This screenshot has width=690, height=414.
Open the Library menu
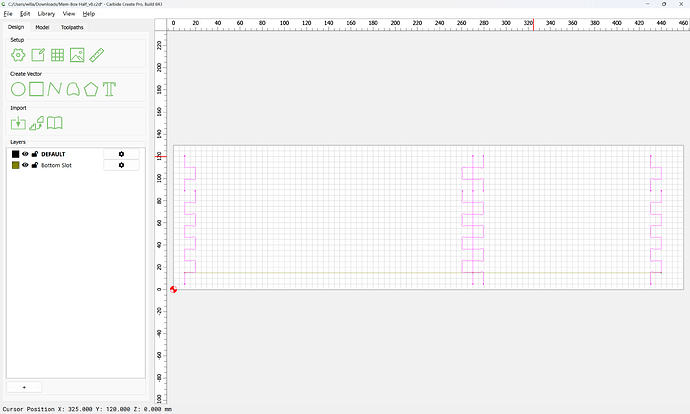(46, 14)
